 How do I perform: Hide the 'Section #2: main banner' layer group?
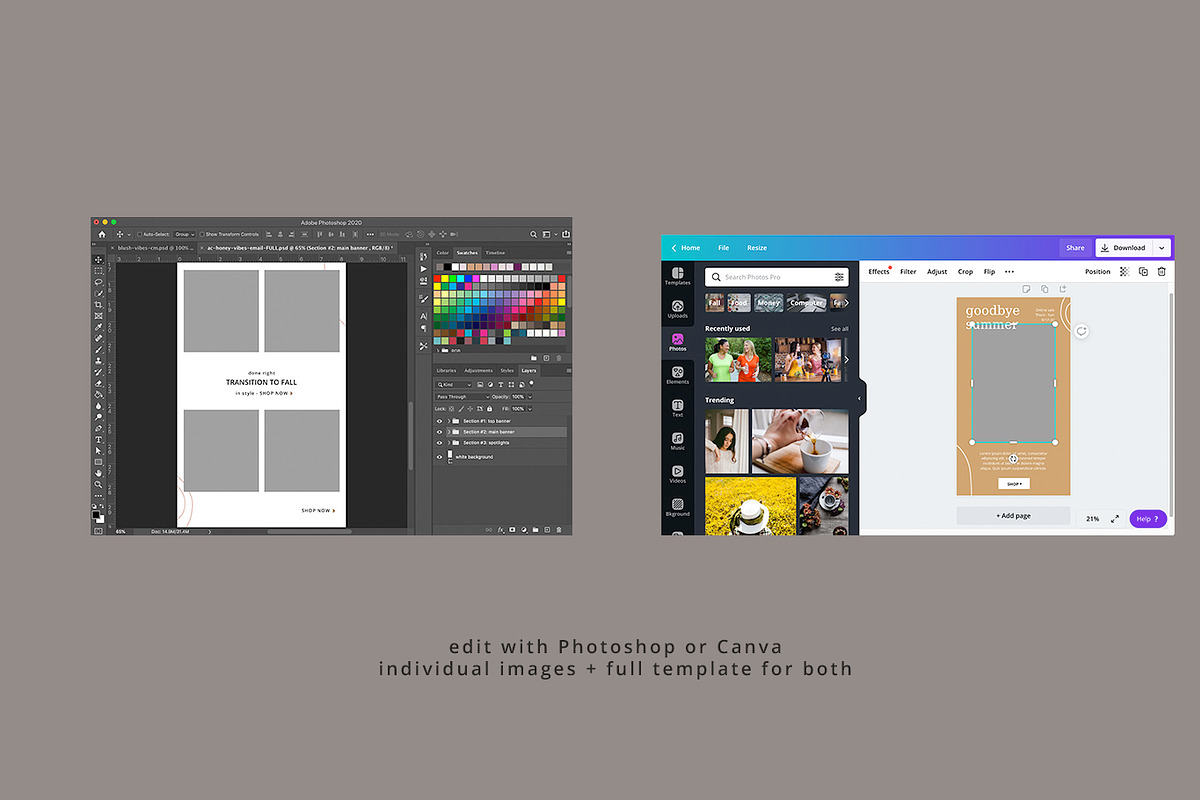(x=439, y=432)
